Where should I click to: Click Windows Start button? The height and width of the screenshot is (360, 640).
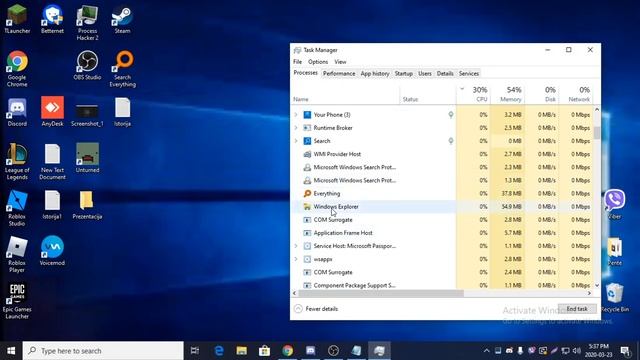[x=11, y=351]
